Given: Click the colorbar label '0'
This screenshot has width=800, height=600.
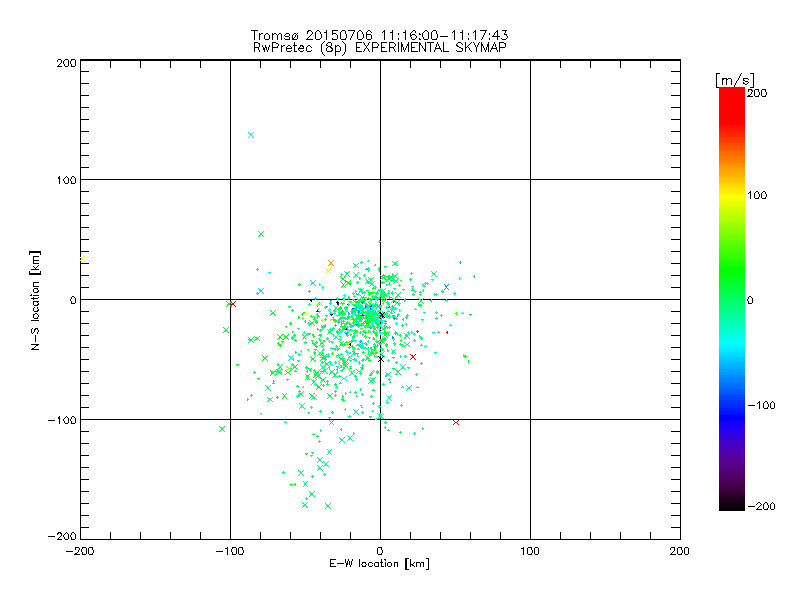Looking at the screenshot, I should pos(750,301).
